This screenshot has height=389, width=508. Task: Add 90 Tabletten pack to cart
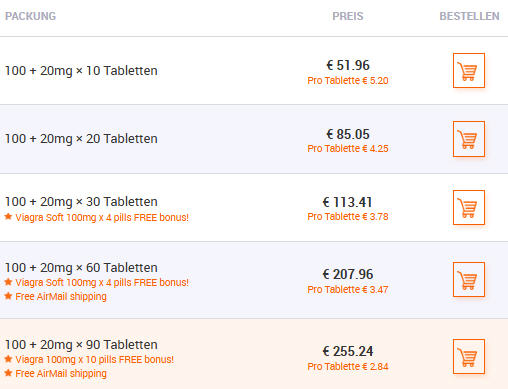point(468,356)
